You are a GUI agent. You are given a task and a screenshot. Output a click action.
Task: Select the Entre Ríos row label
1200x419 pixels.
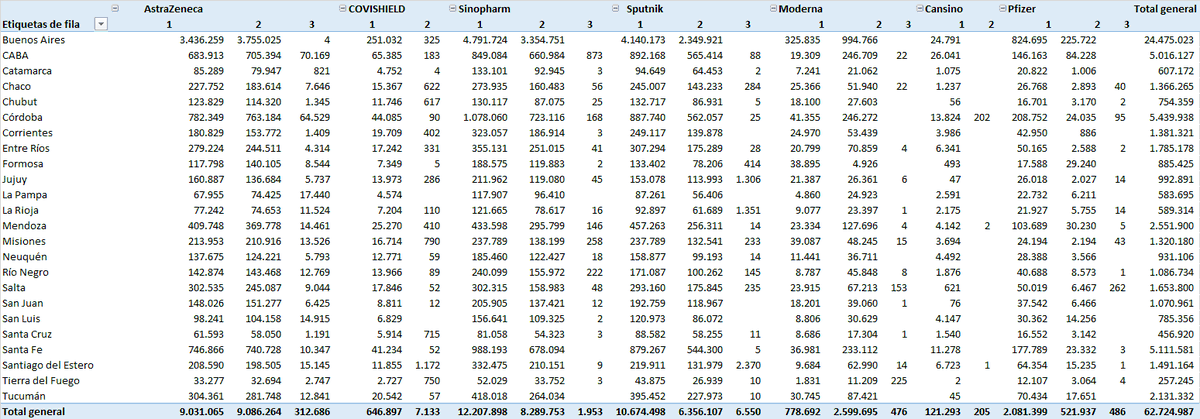pyautogui.click(x=26, y=148)
